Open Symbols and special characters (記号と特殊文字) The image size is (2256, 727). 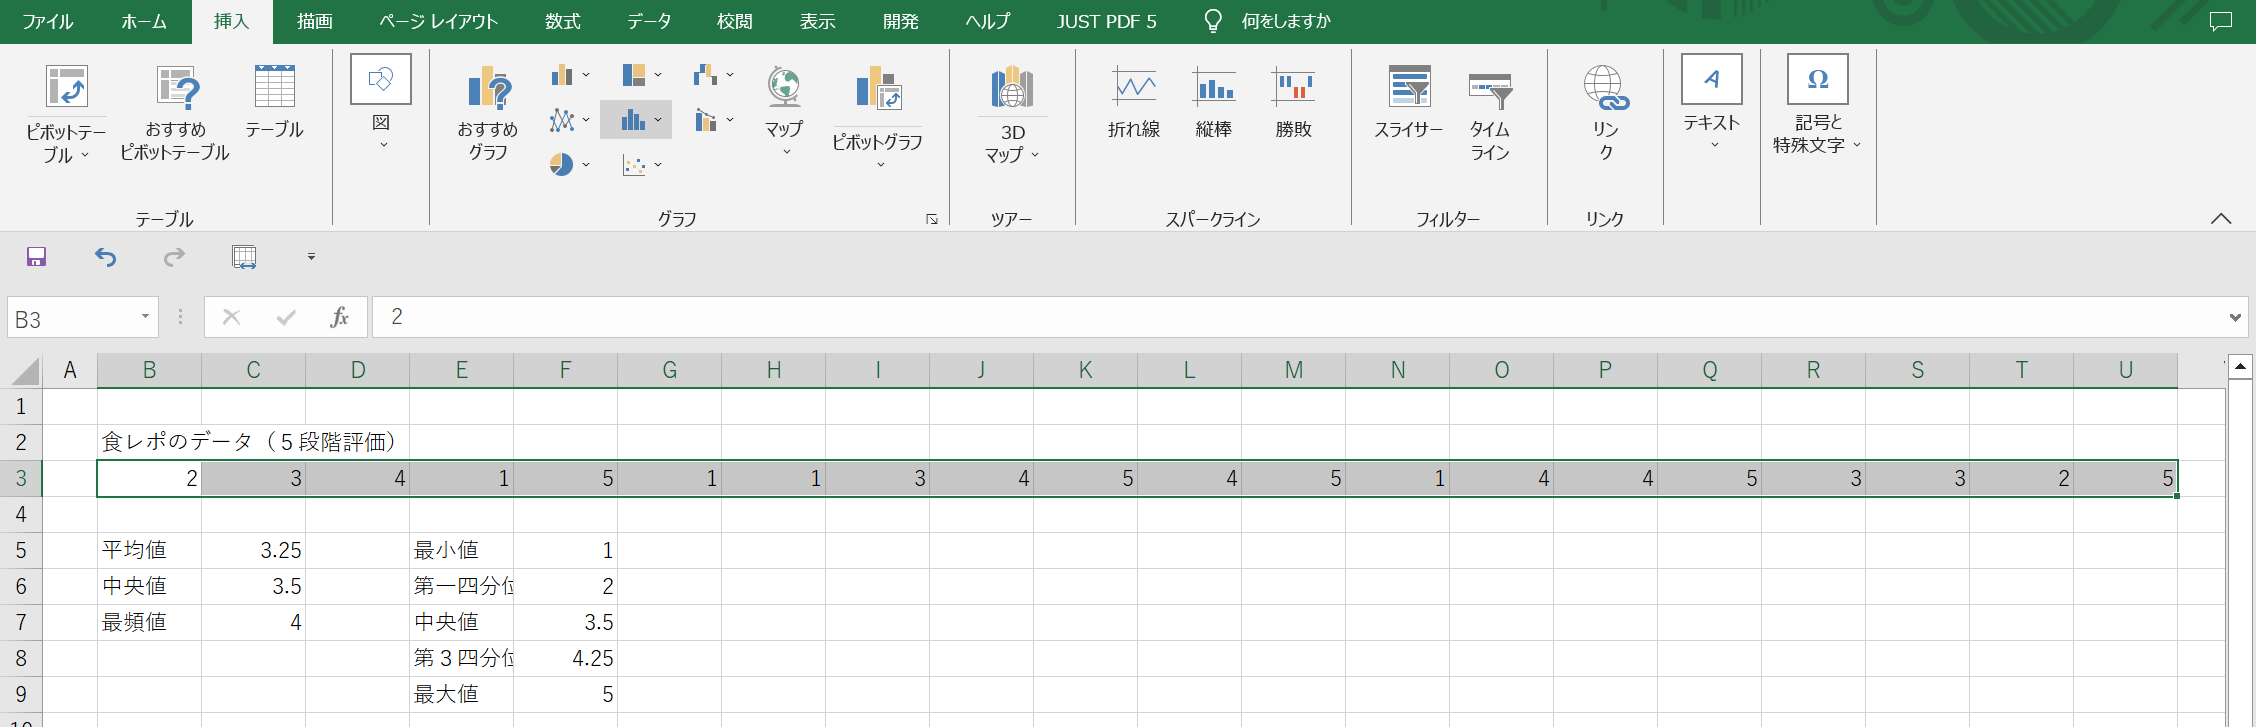[1818, 106]
